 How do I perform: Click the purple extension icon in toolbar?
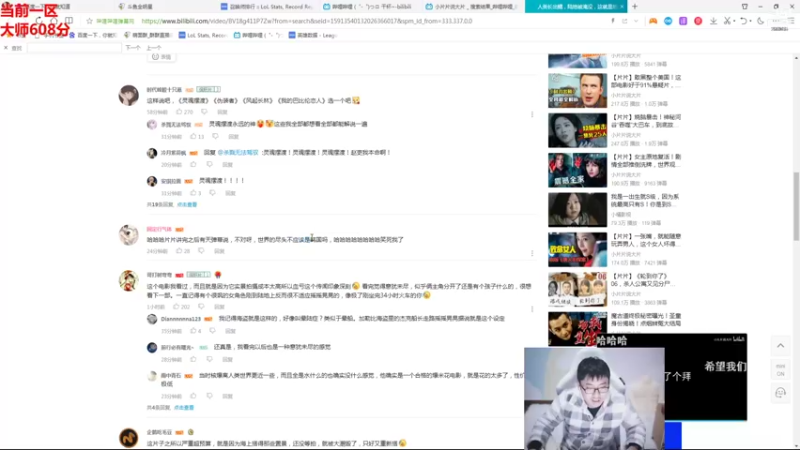(683, 21)
